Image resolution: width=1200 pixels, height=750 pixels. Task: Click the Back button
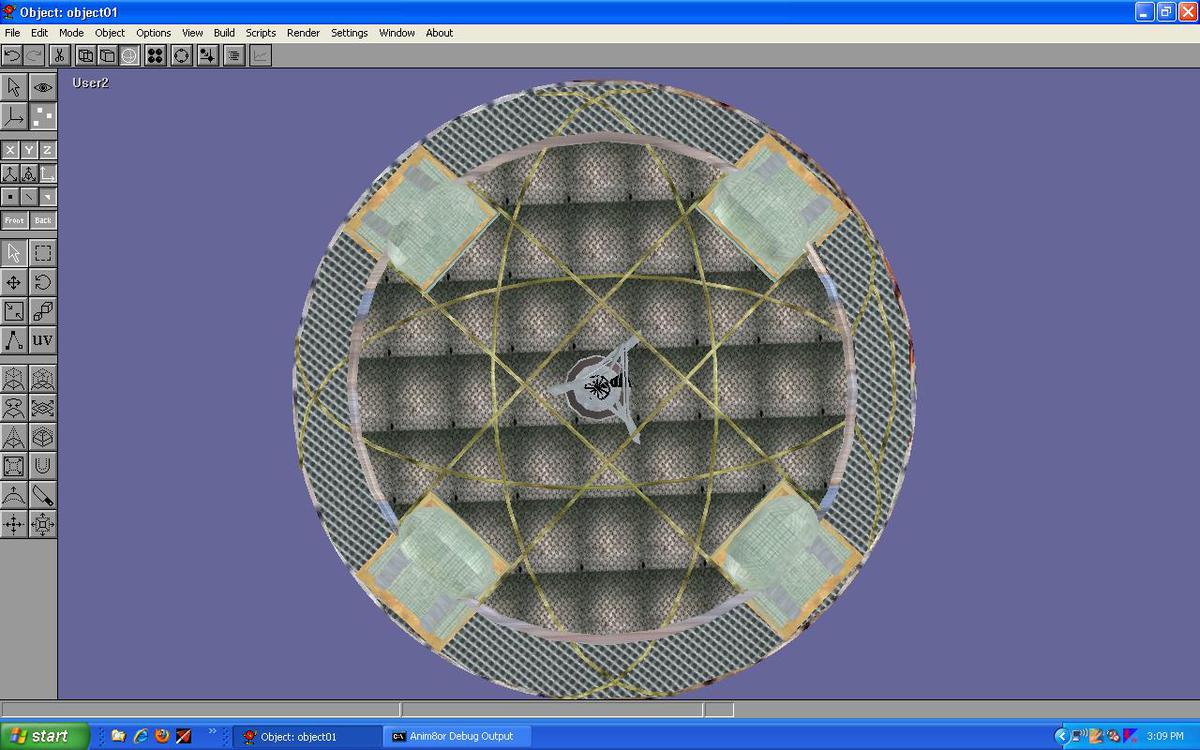43,220
